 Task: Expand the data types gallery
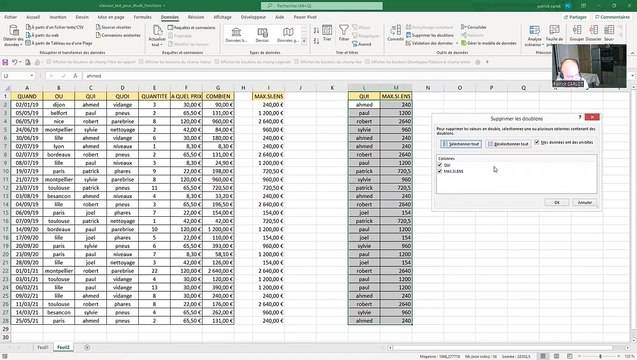click(x=304, y=41)
